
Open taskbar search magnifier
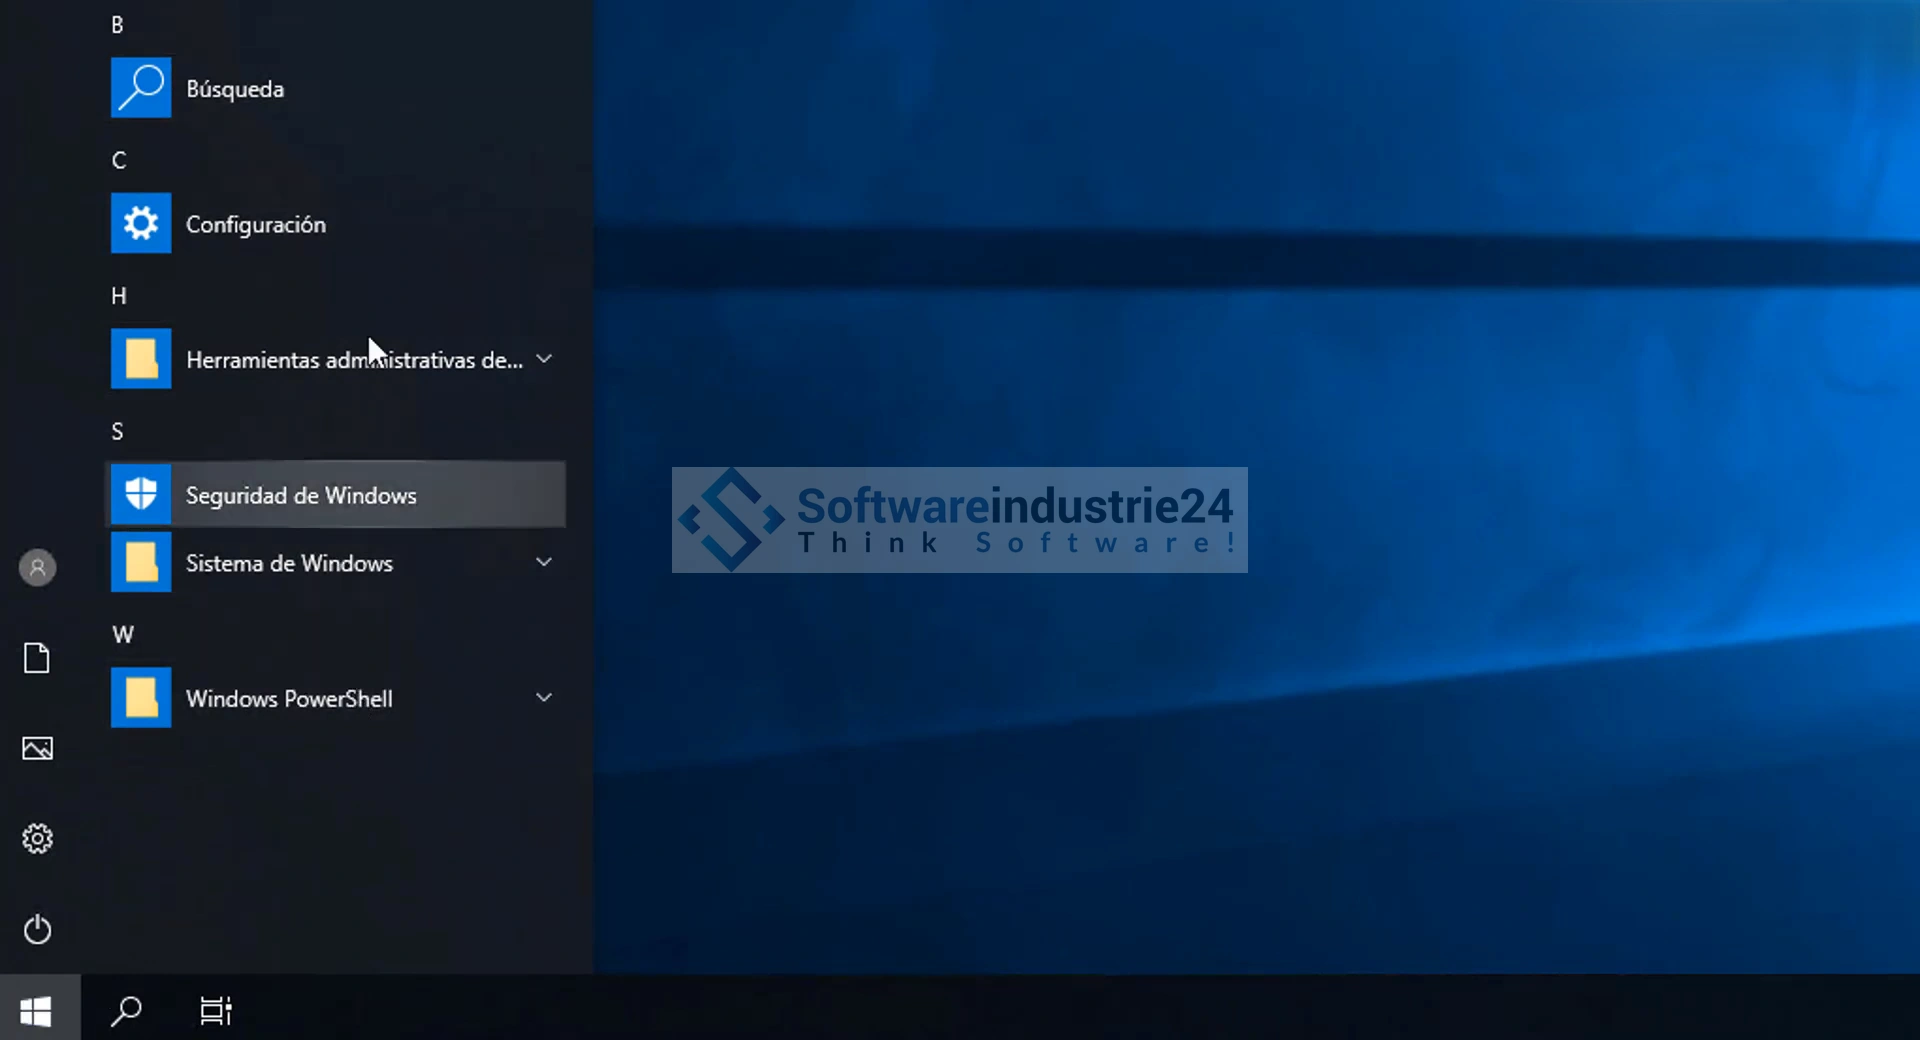126,1011
